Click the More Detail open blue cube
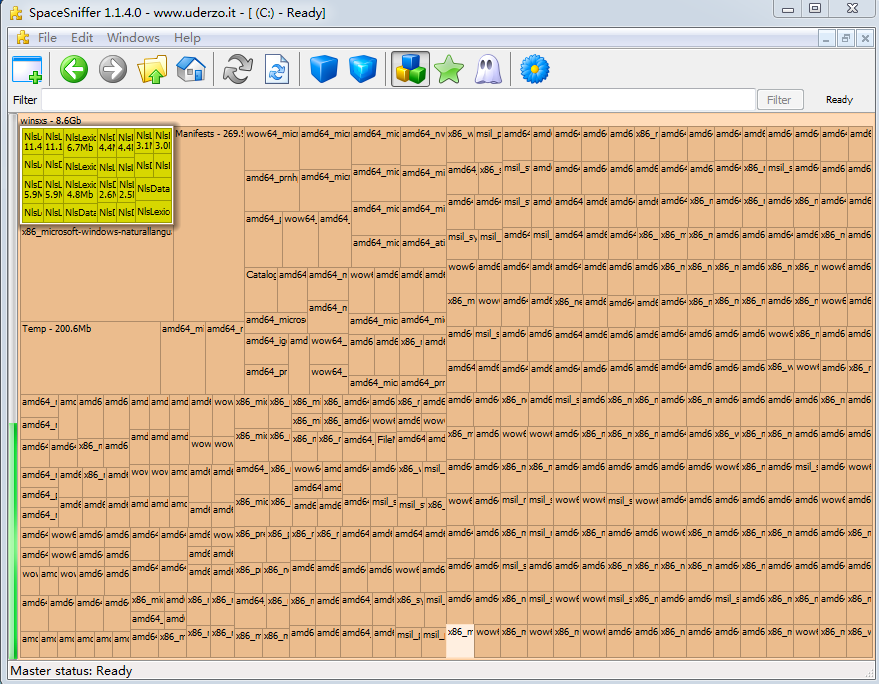Screen dimensions: 879x684 coord(363,70)
